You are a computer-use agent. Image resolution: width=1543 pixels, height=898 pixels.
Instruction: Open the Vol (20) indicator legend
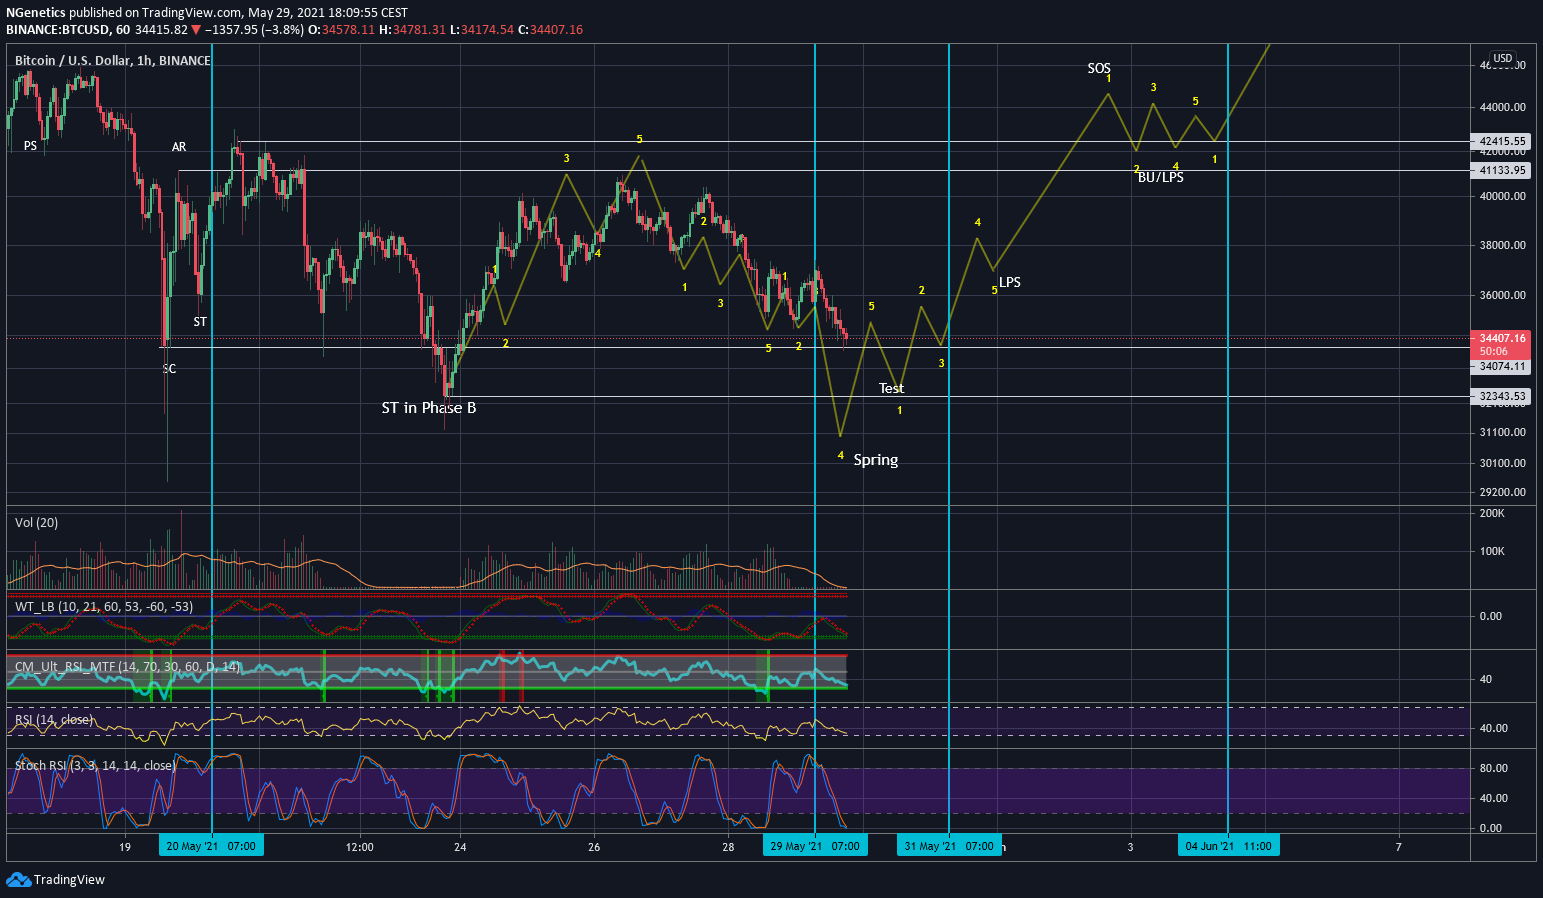pyautogui.click(x=36, y=523)
